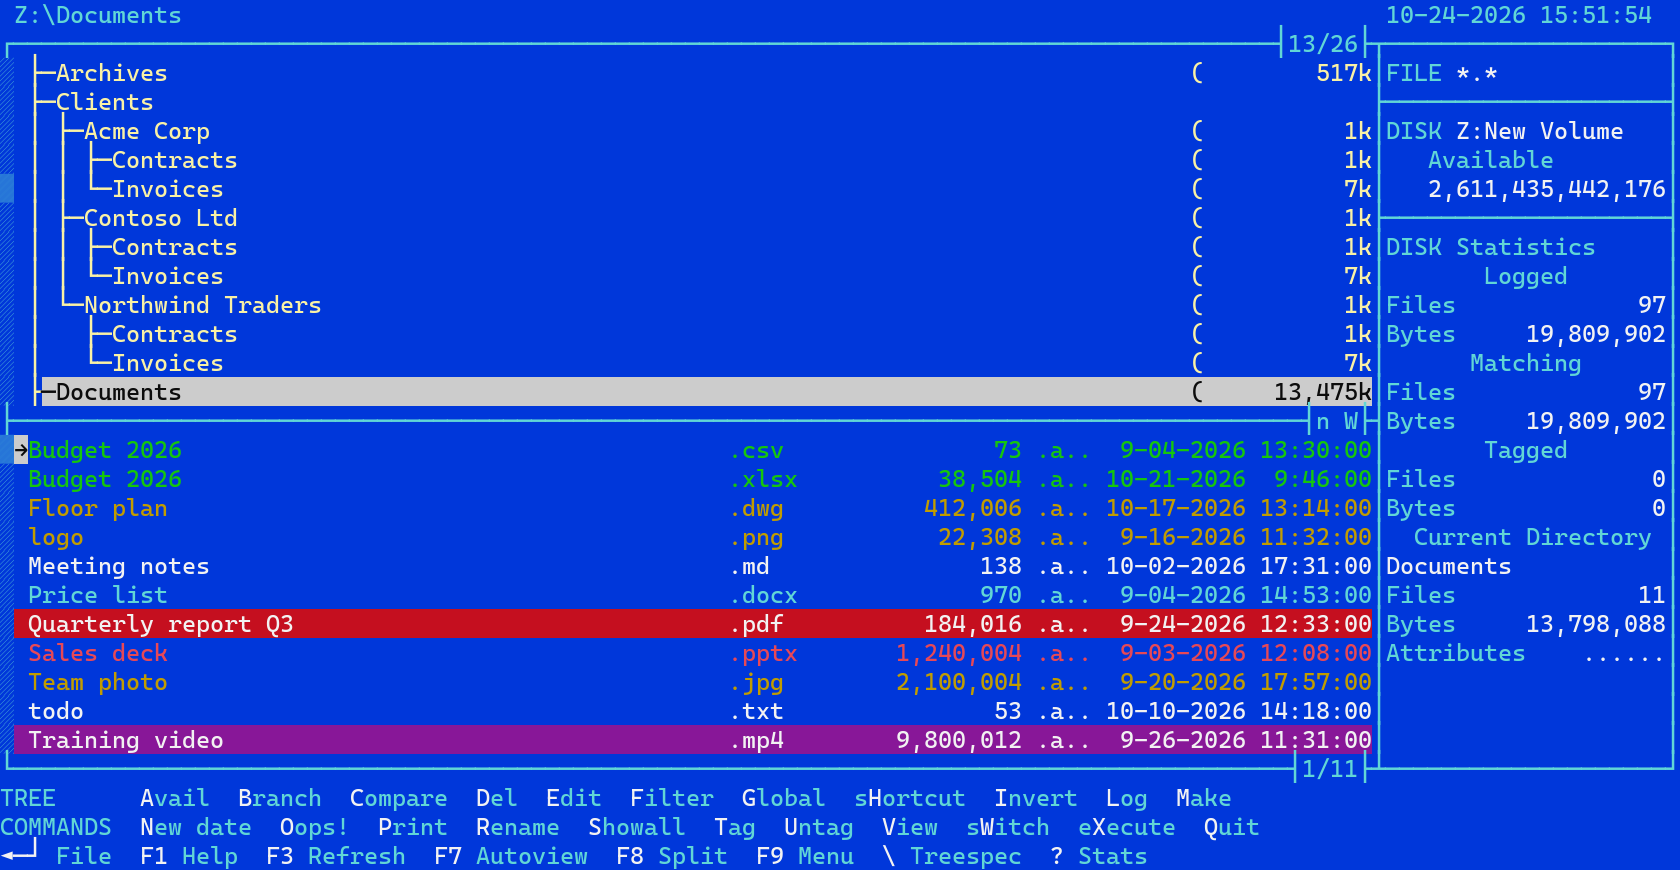
Task: Open the F9 Menu
Action: click(805, 856)
